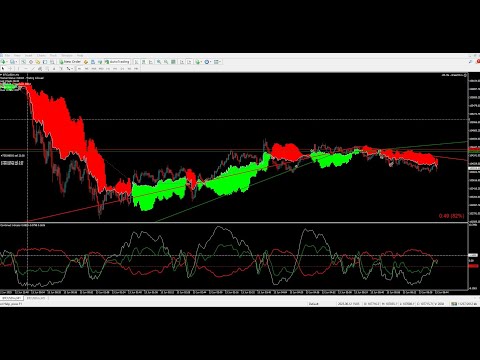Switch chart to Candlesticks style

pyautogui.click(x=144, y=62)
